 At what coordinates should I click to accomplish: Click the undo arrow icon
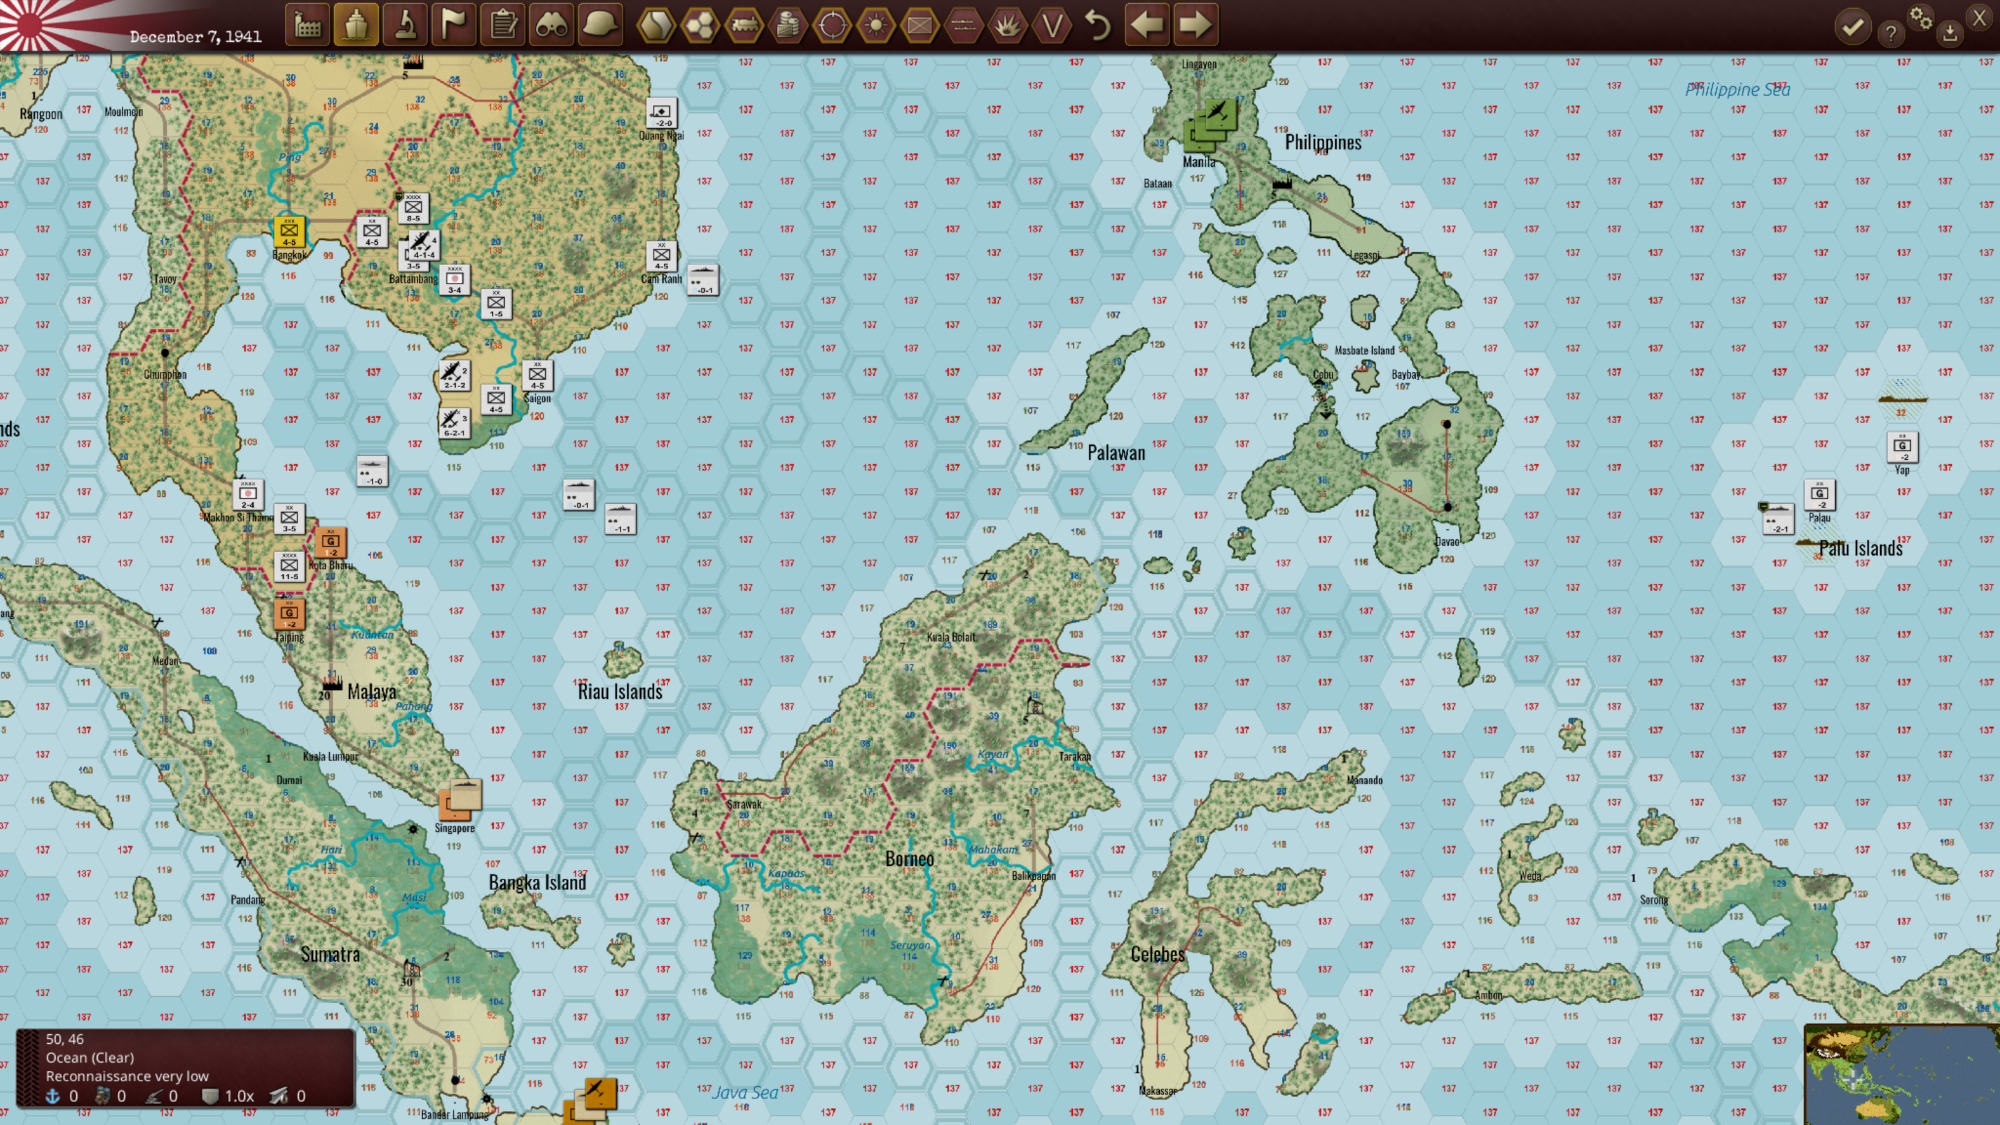coord(1097,25)
